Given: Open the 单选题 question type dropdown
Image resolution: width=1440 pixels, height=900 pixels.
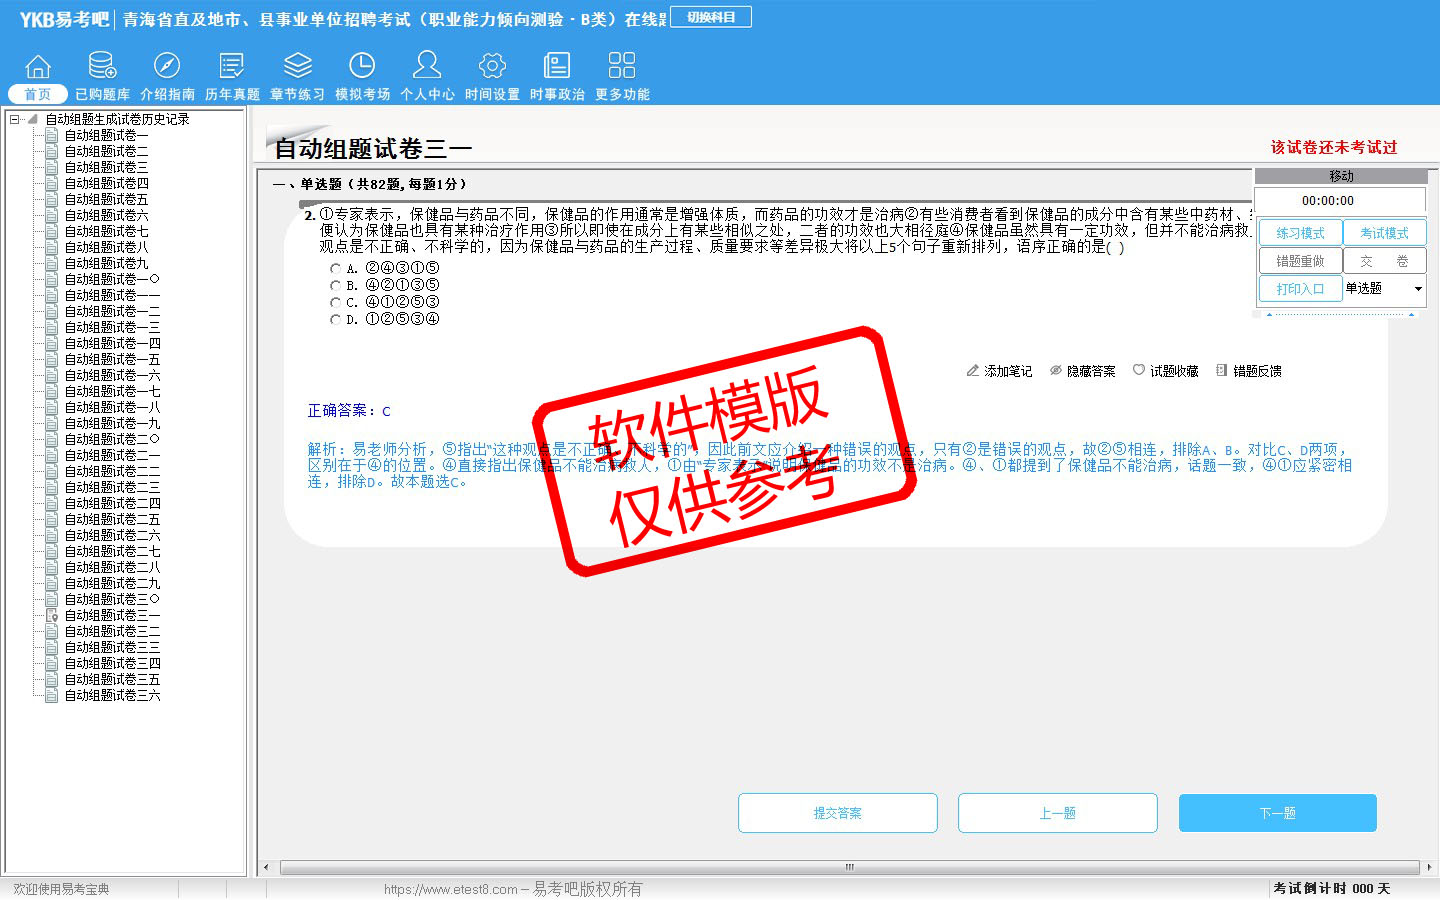Looking at the screenshot, I should click(x=1417, y=289).
